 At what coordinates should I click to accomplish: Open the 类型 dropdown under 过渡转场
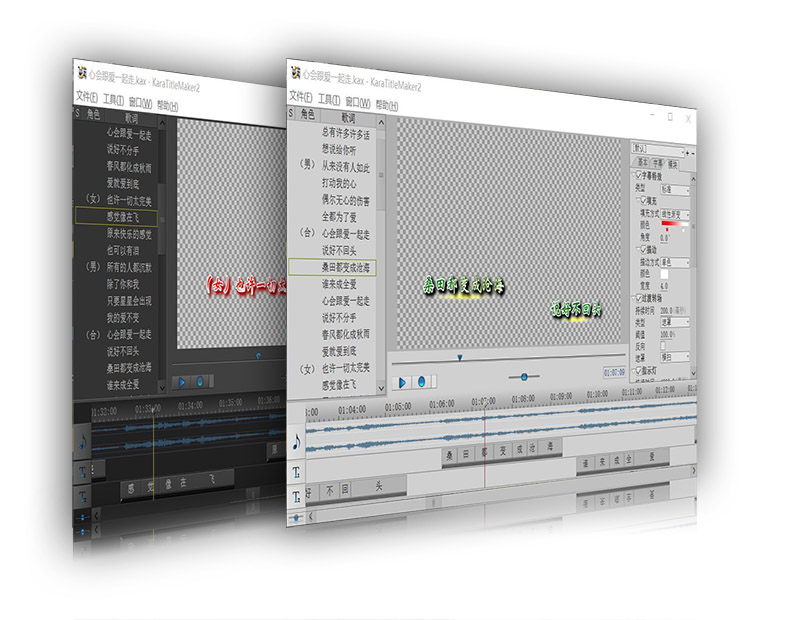click(x=675, y=322)
